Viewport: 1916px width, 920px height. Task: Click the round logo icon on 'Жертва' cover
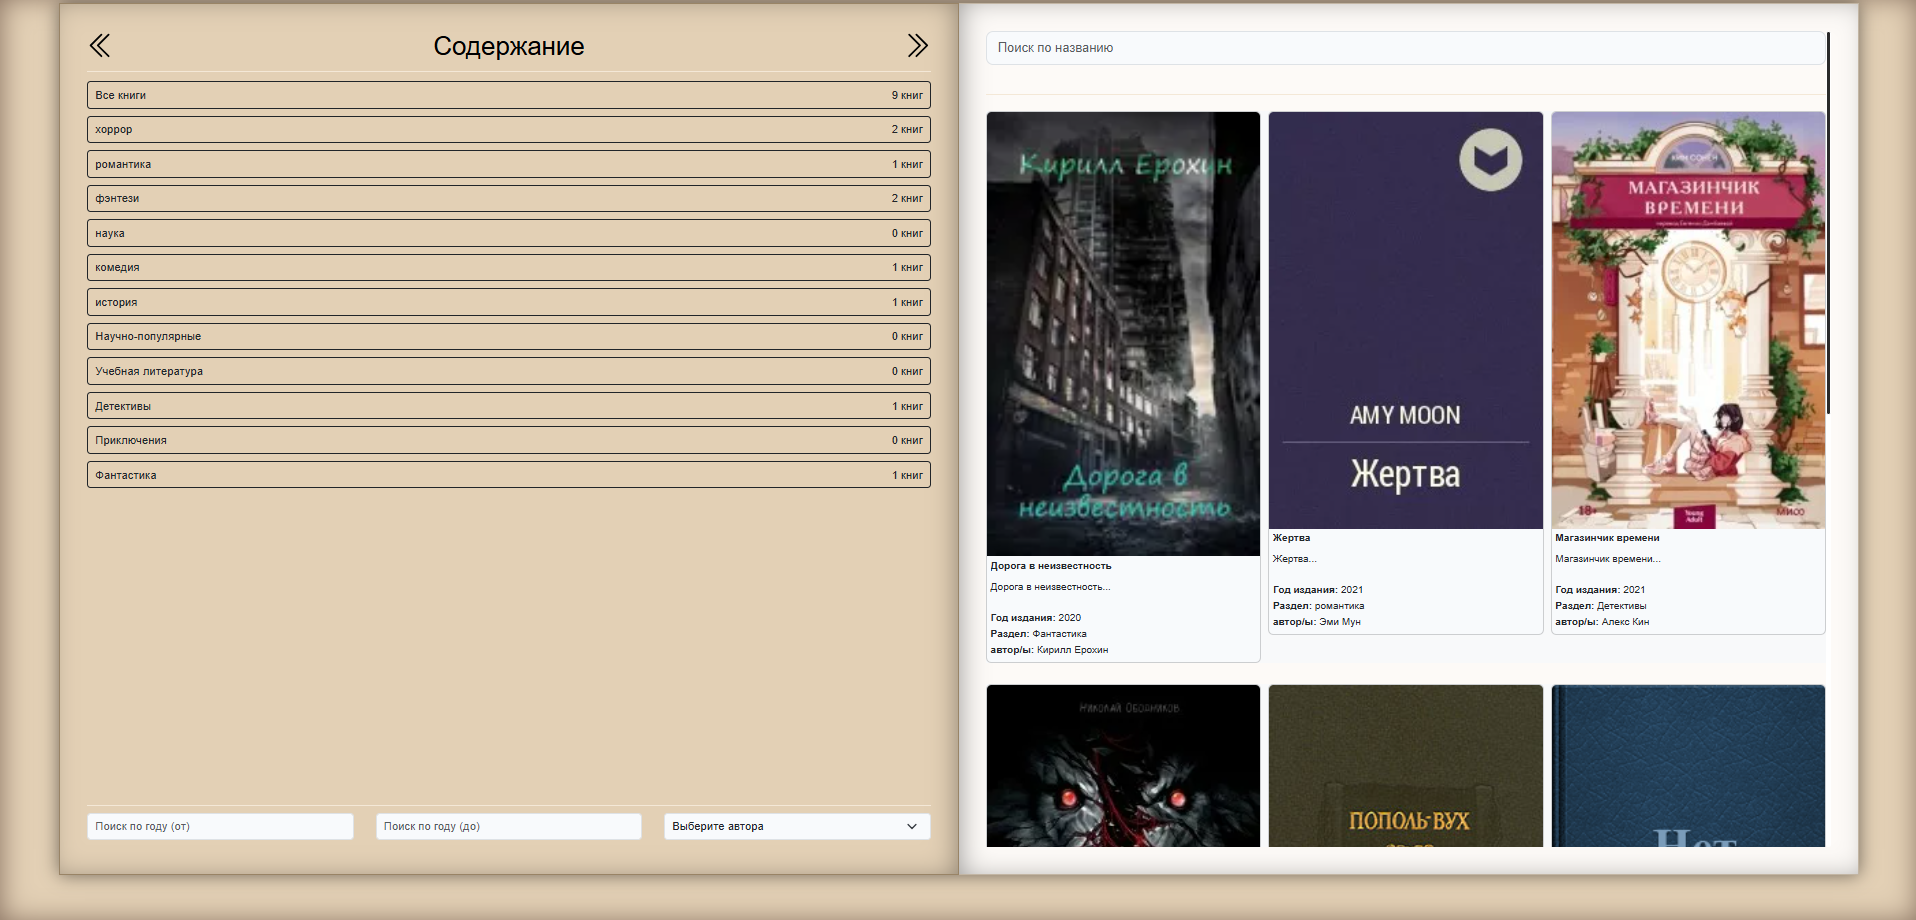1490,160
